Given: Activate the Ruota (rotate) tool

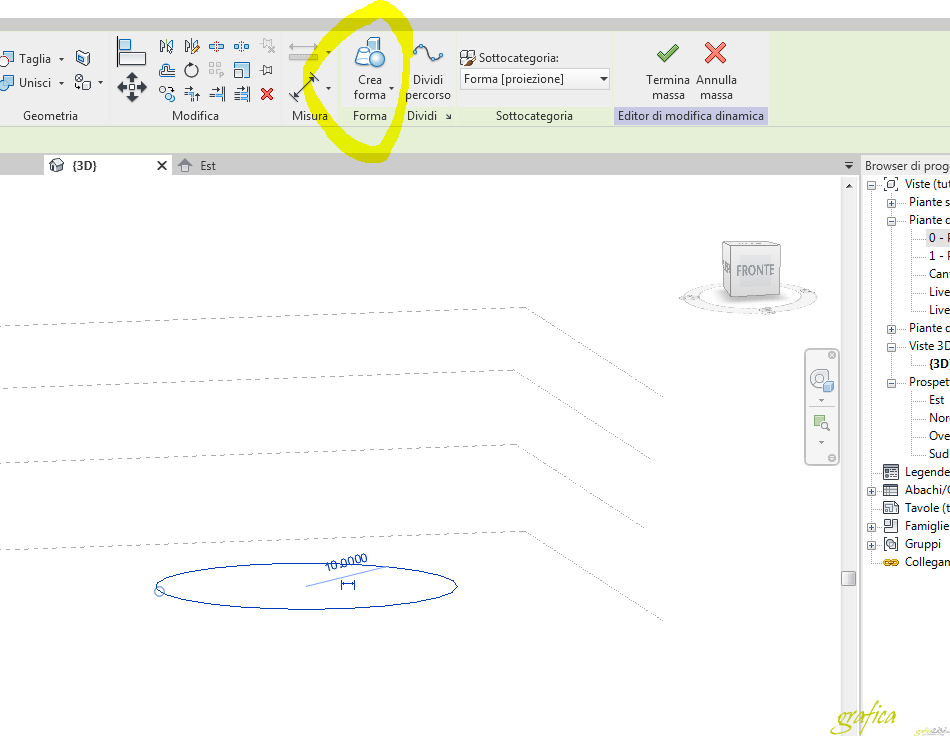Looking at the screenshot, I should click(192, 69).
